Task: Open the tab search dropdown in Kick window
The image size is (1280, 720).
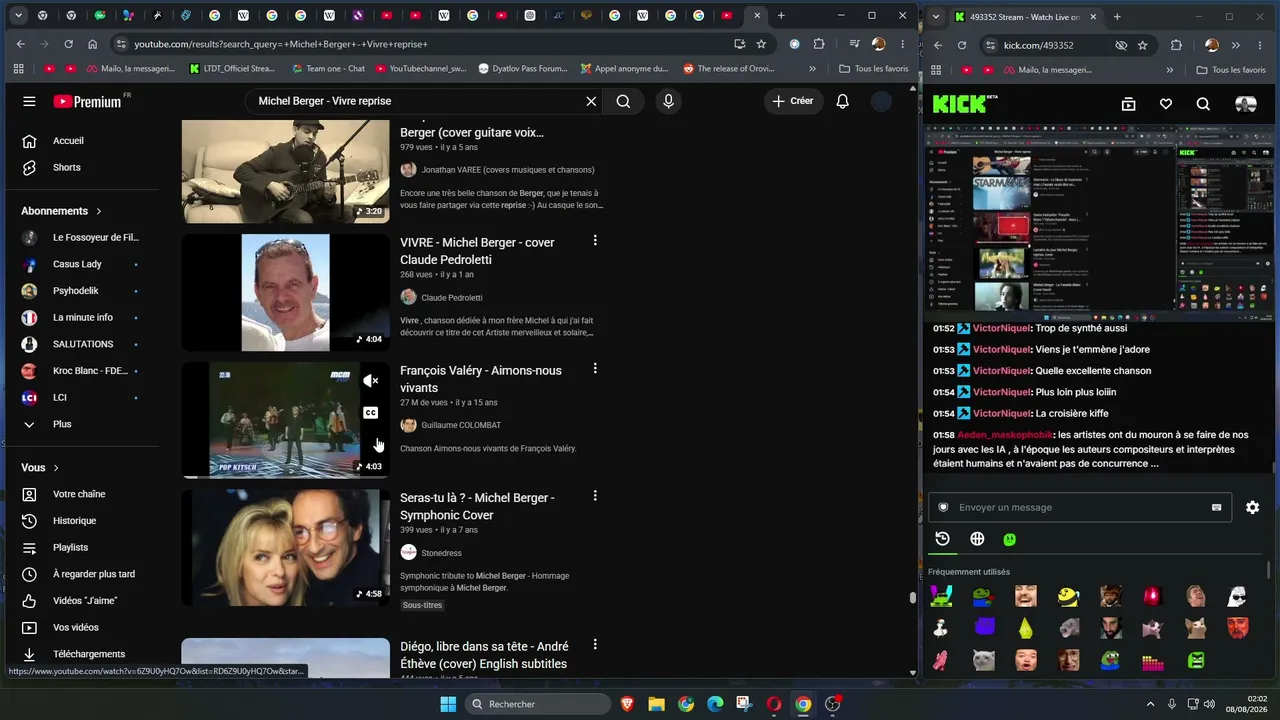Action: pyautogui.click(x=936, y=17)
